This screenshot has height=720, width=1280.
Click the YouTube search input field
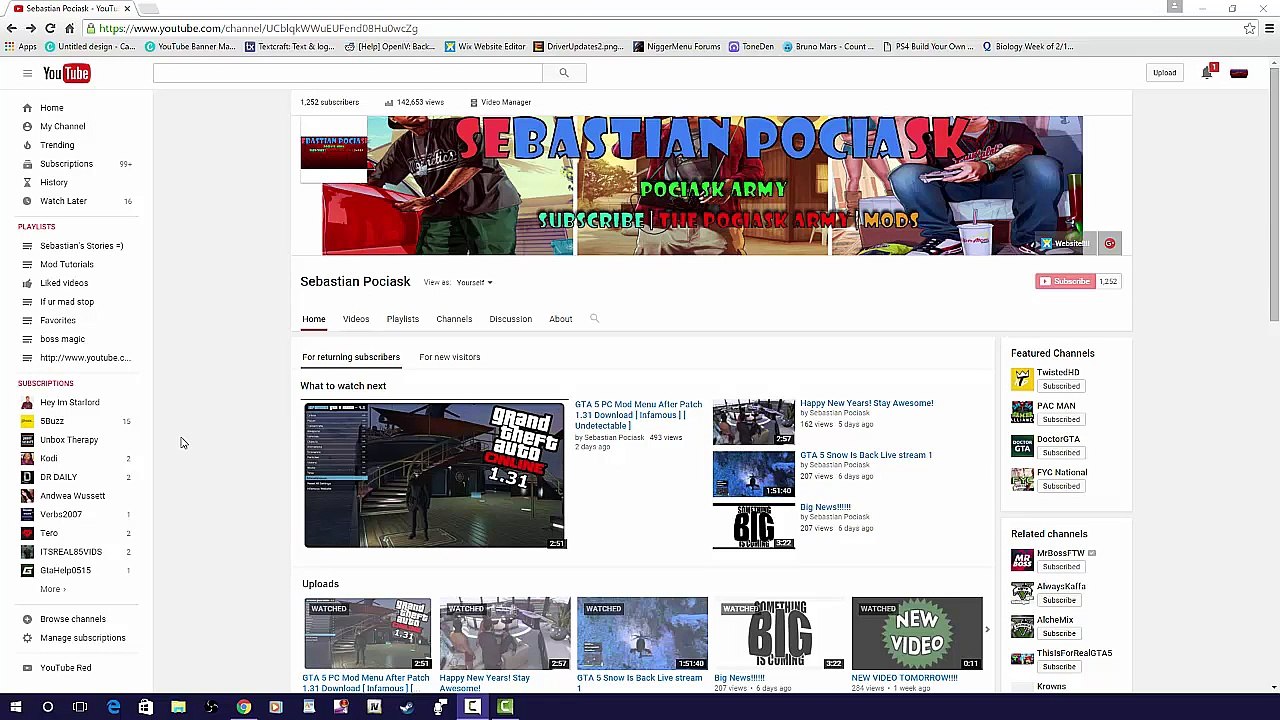[348, 73]
